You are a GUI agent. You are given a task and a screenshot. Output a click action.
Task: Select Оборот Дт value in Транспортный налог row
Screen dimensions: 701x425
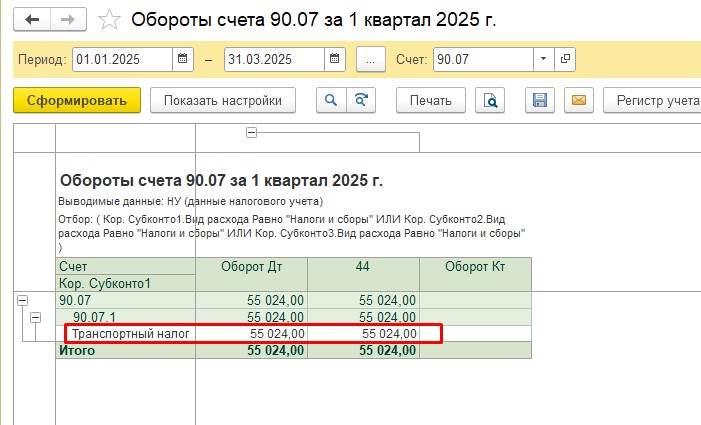[252, 334]
